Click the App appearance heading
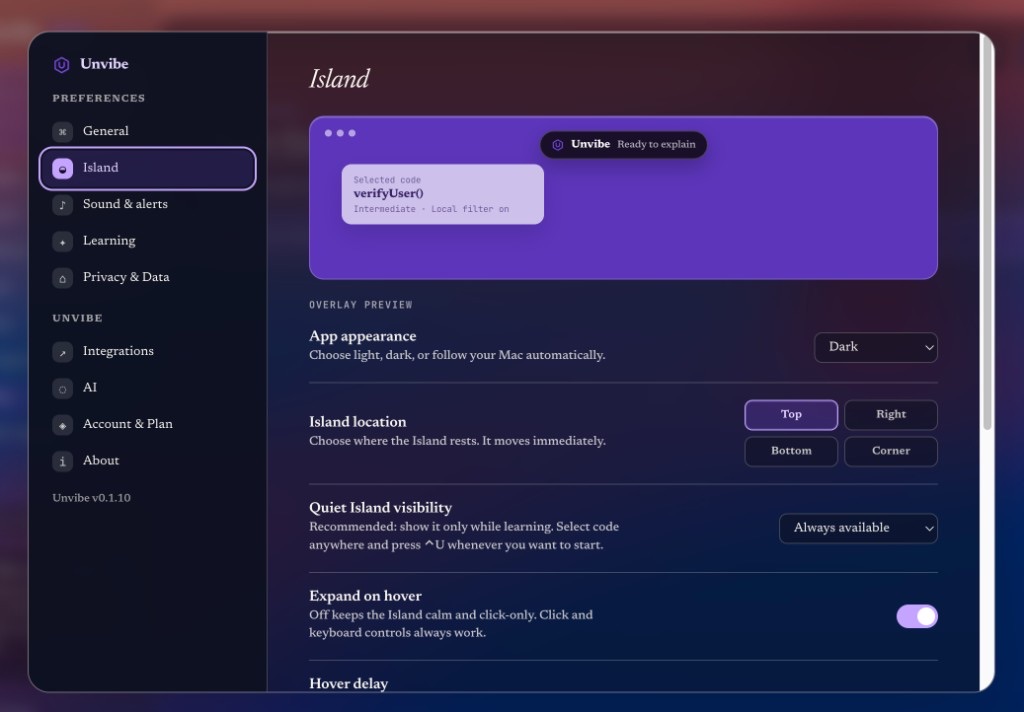 362,336
